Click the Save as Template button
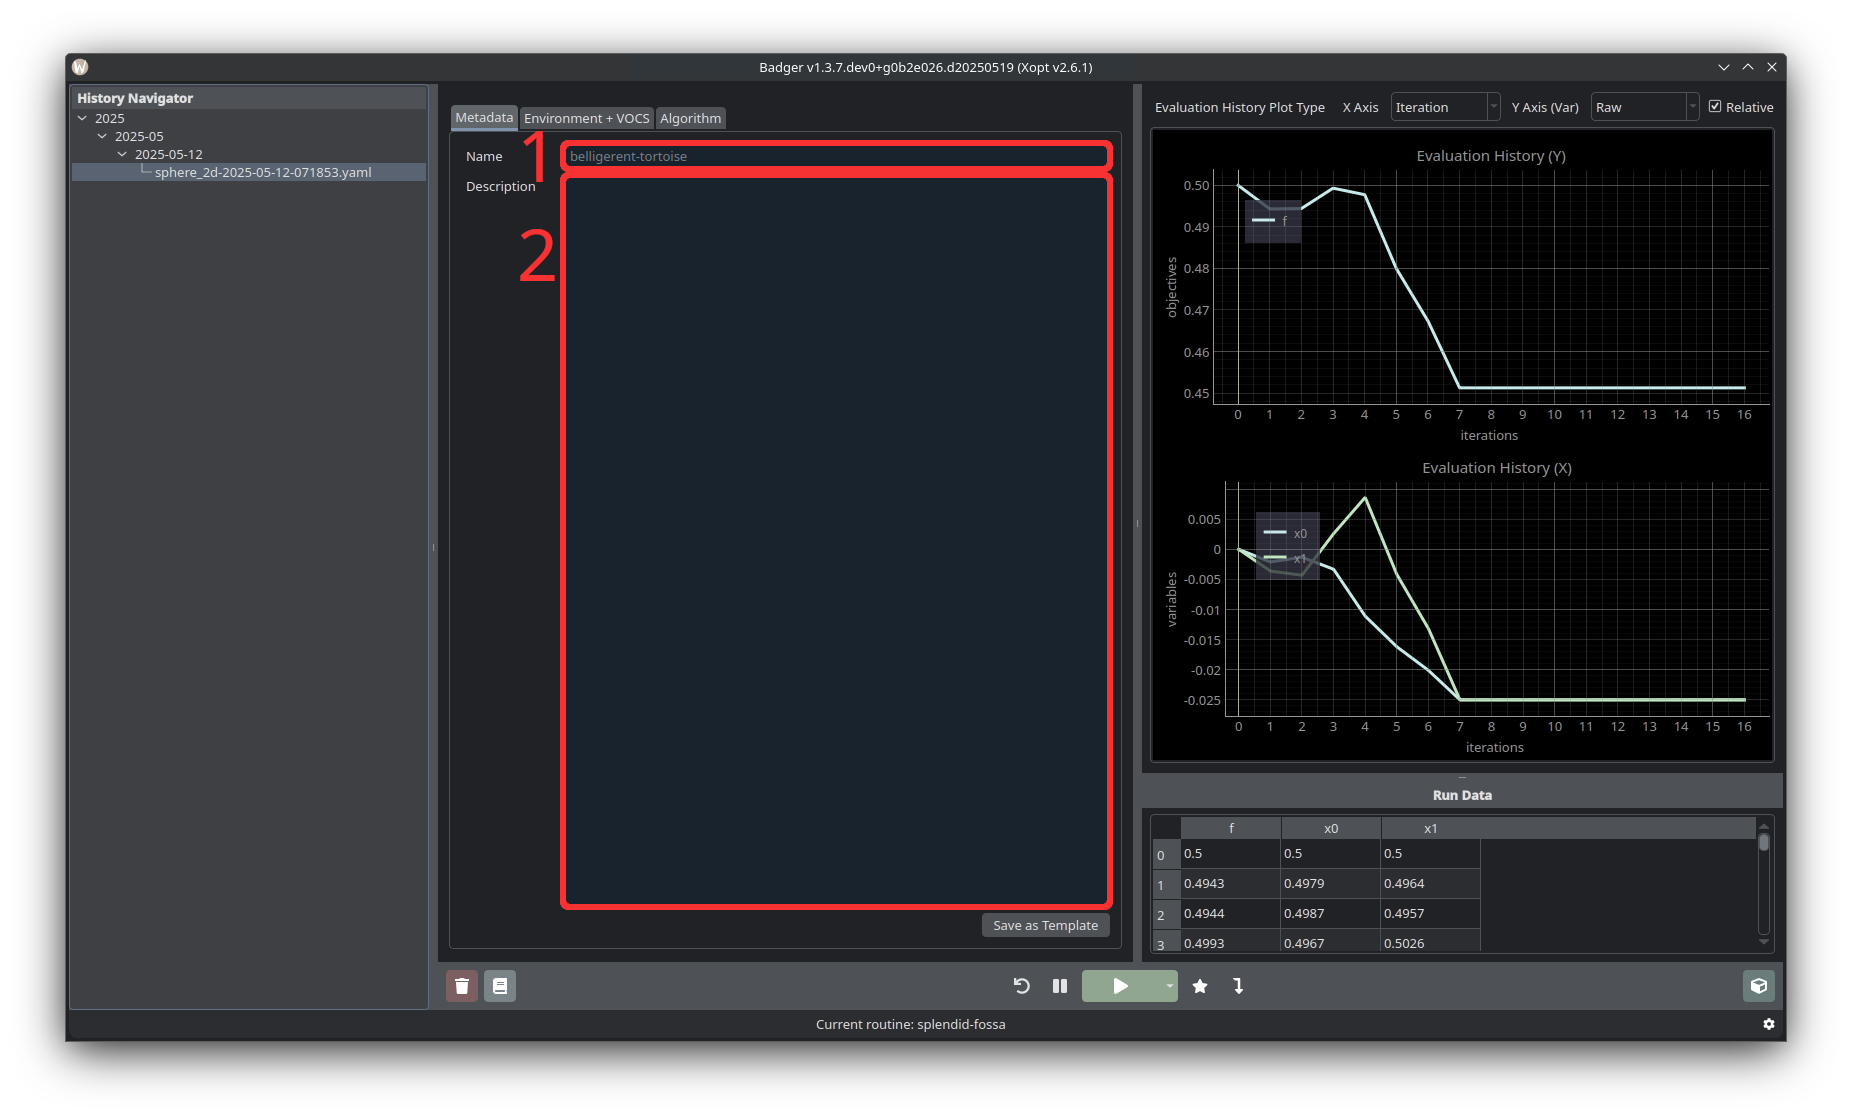 coord(1045,925)
